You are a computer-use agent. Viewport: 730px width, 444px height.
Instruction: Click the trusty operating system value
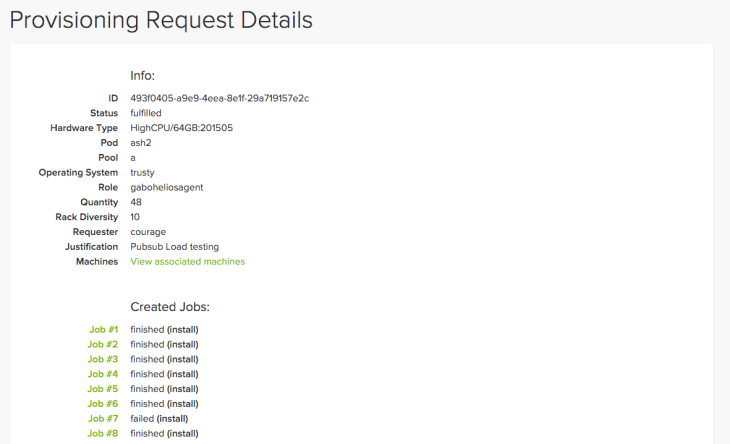click(x=142, y=173)
